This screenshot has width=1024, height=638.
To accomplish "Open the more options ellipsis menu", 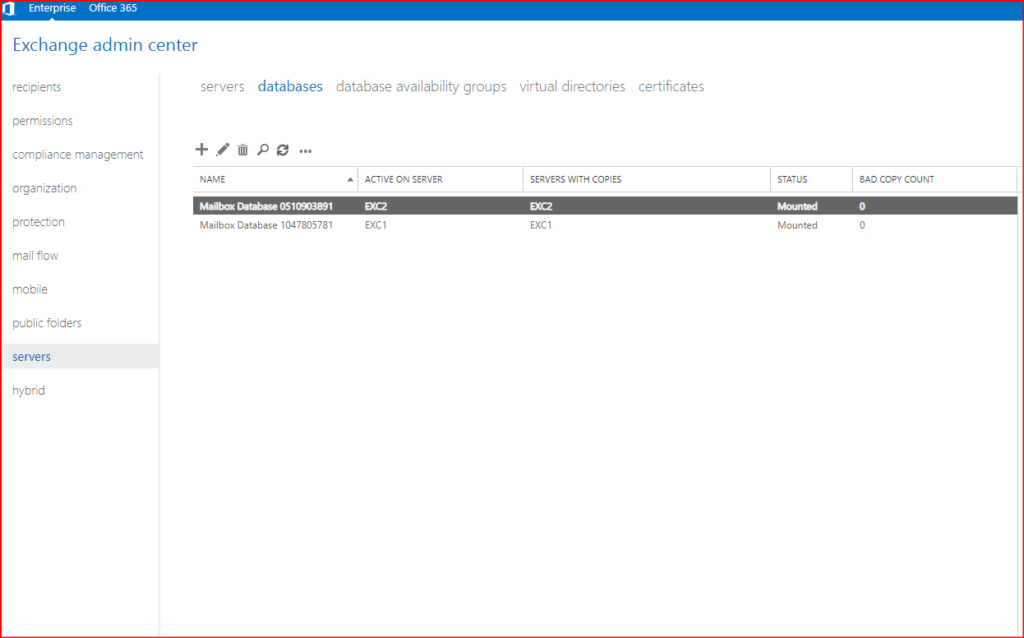I will click(306, 151).
